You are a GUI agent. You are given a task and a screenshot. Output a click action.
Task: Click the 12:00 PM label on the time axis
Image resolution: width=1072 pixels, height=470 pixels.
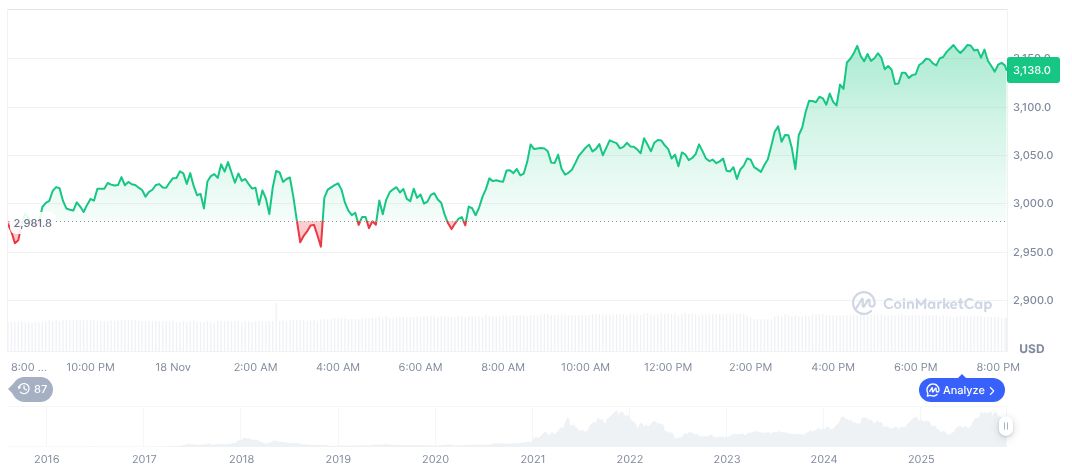click(667, 367)
